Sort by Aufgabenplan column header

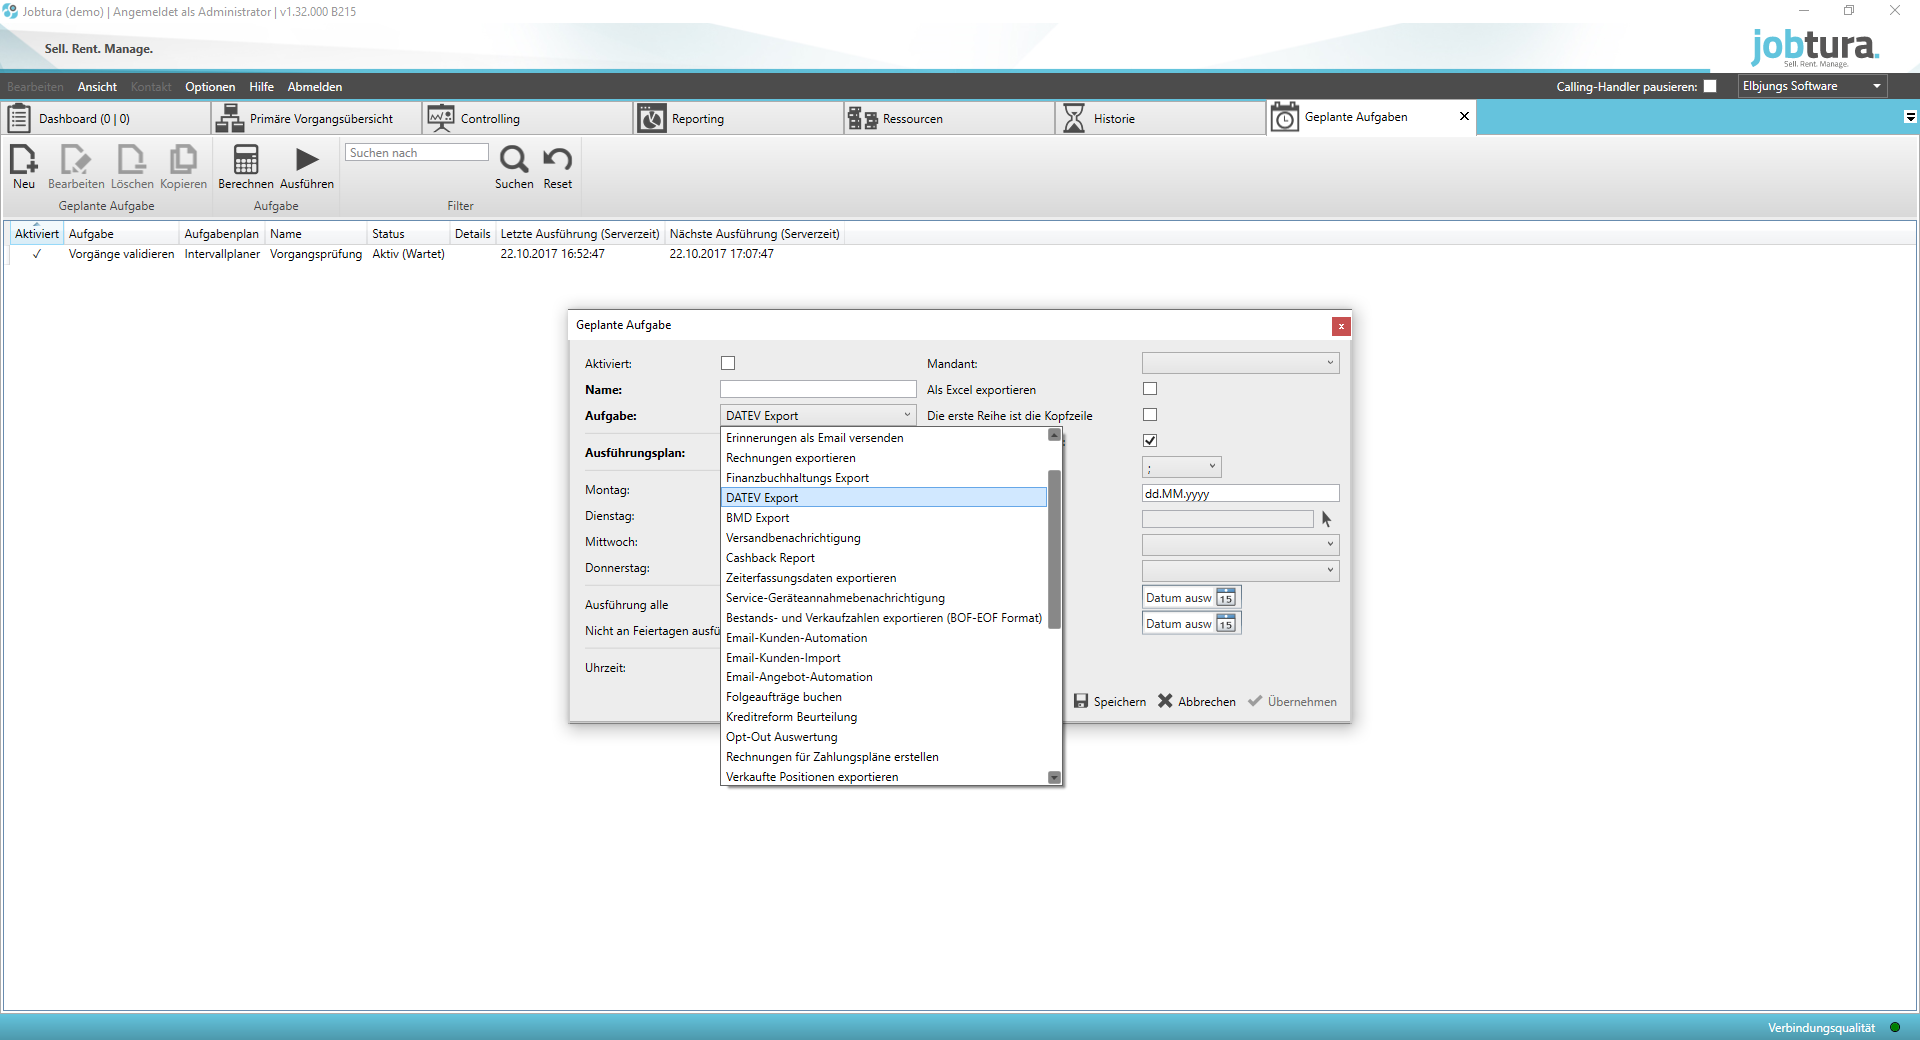[222, 234]
